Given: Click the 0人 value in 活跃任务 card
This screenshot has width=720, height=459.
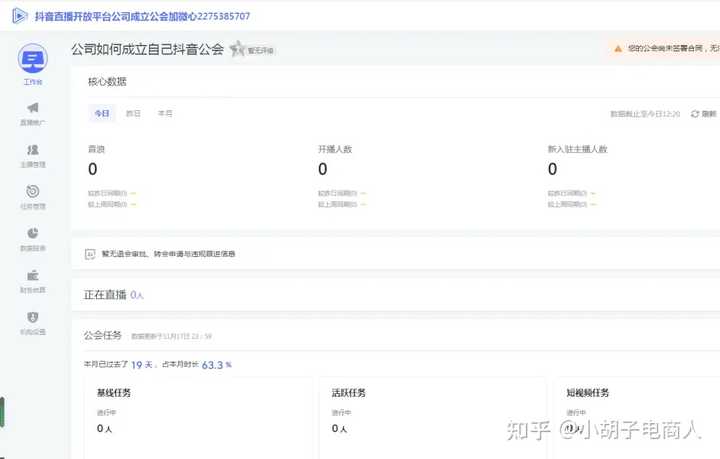Looking at the screenshot, I should (339, 429).
